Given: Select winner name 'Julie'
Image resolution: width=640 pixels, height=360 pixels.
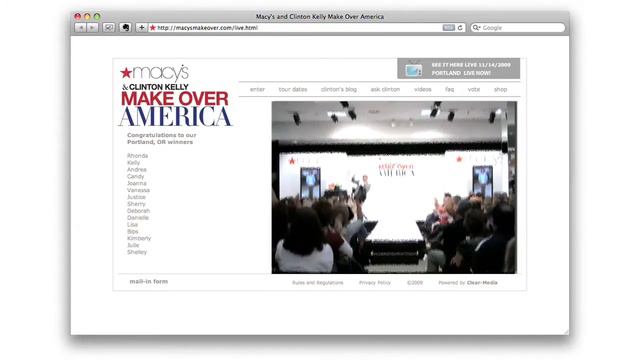Looking at the screenshot, I should coord(133,245).
